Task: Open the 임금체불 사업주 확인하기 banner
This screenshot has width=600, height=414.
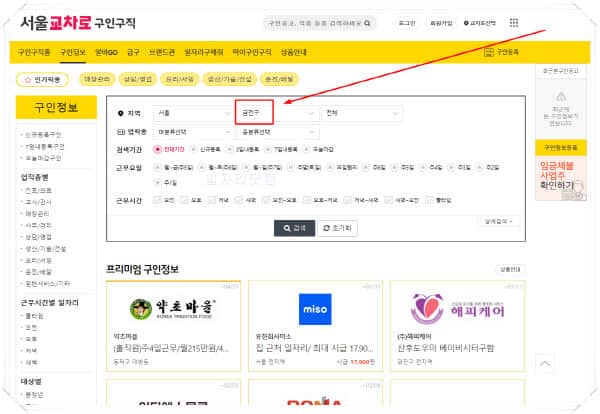Action: [x=561, y=178]
